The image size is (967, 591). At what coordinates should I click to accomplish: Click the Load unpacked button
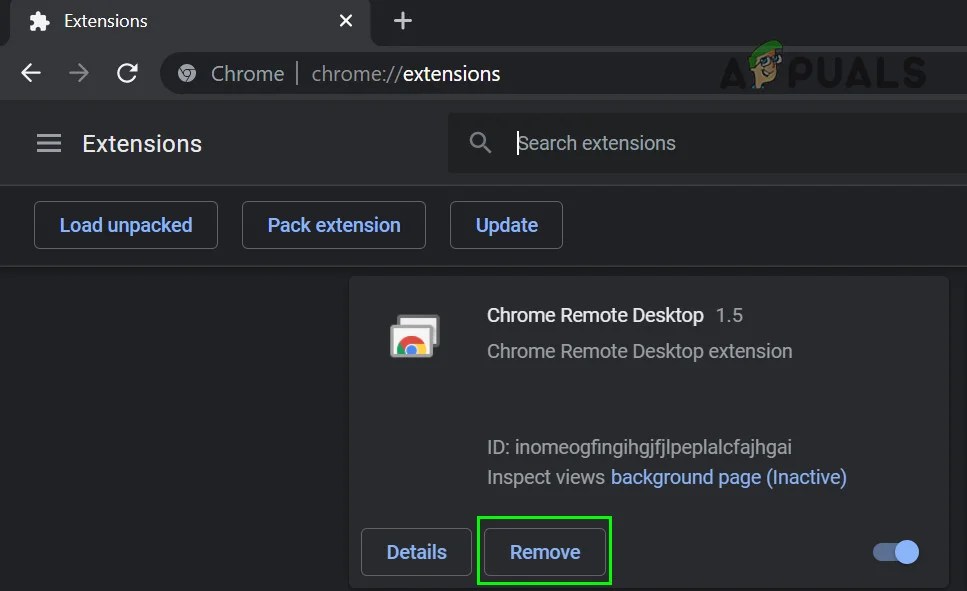pyautogui.click(x=126, y=225)
